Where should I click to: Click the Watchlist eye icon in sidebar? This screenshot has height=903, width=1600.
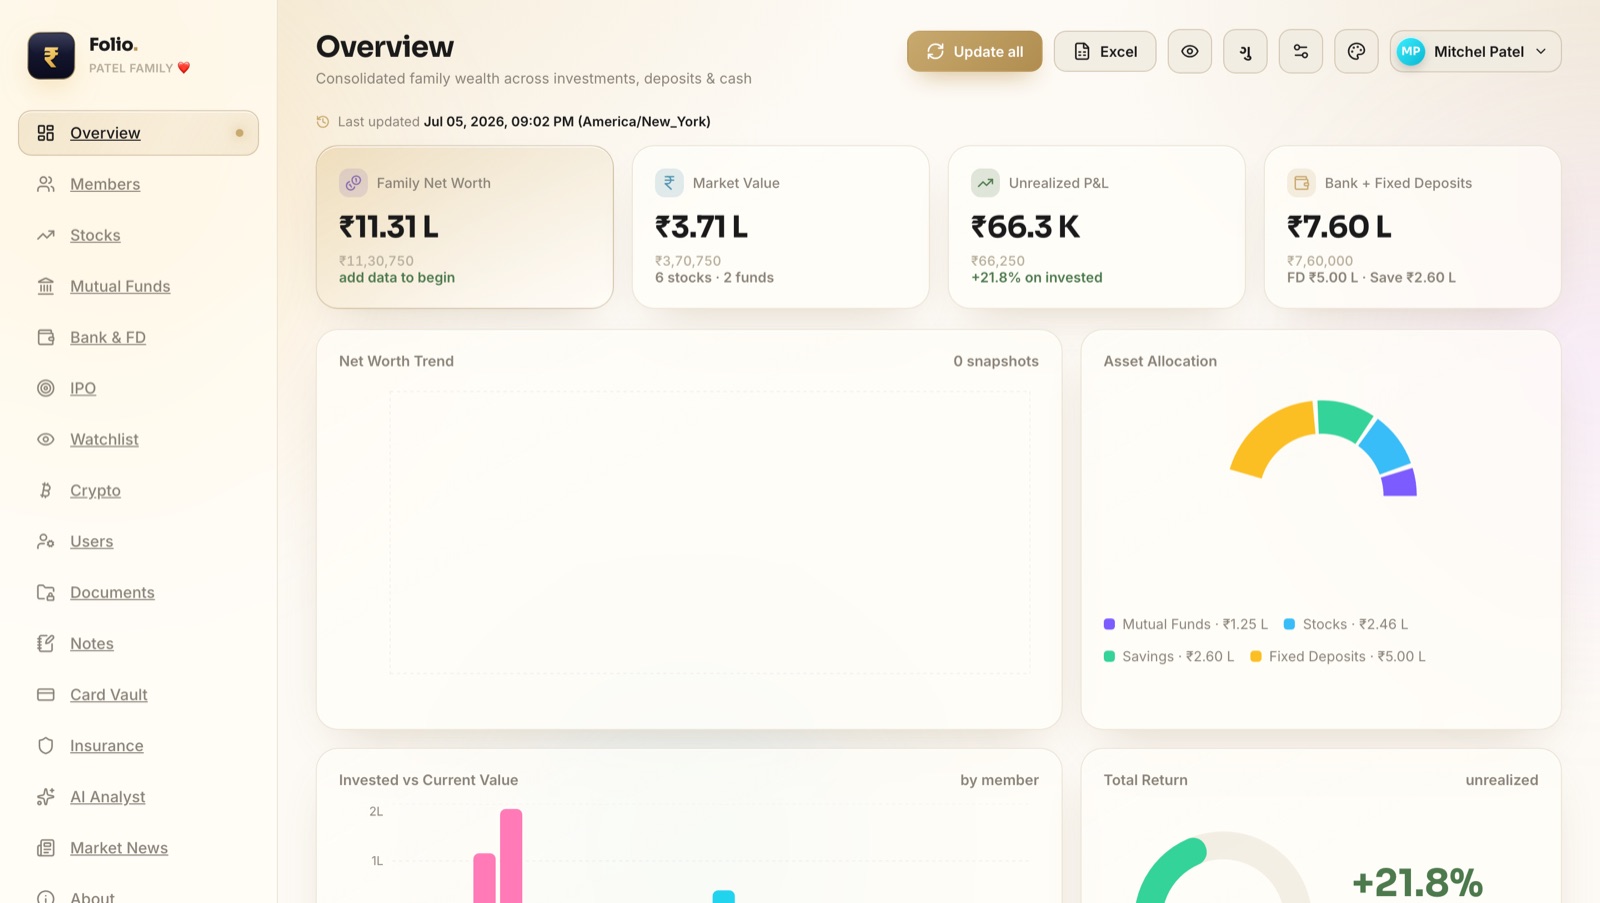tap(46, 439)
